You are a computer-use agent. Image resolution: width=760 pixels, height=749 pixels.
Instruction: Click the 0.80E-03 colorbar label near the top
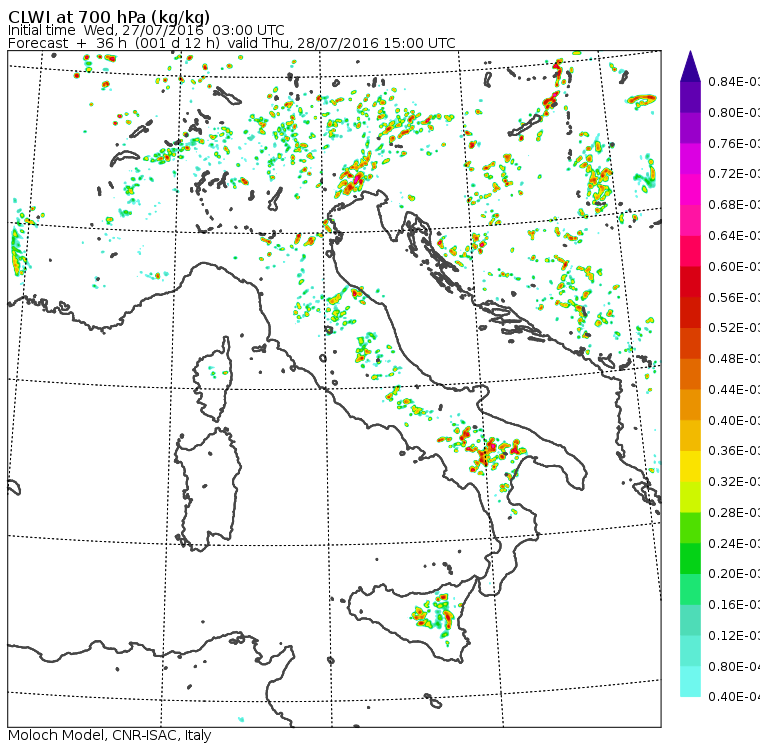pos(734,112)
